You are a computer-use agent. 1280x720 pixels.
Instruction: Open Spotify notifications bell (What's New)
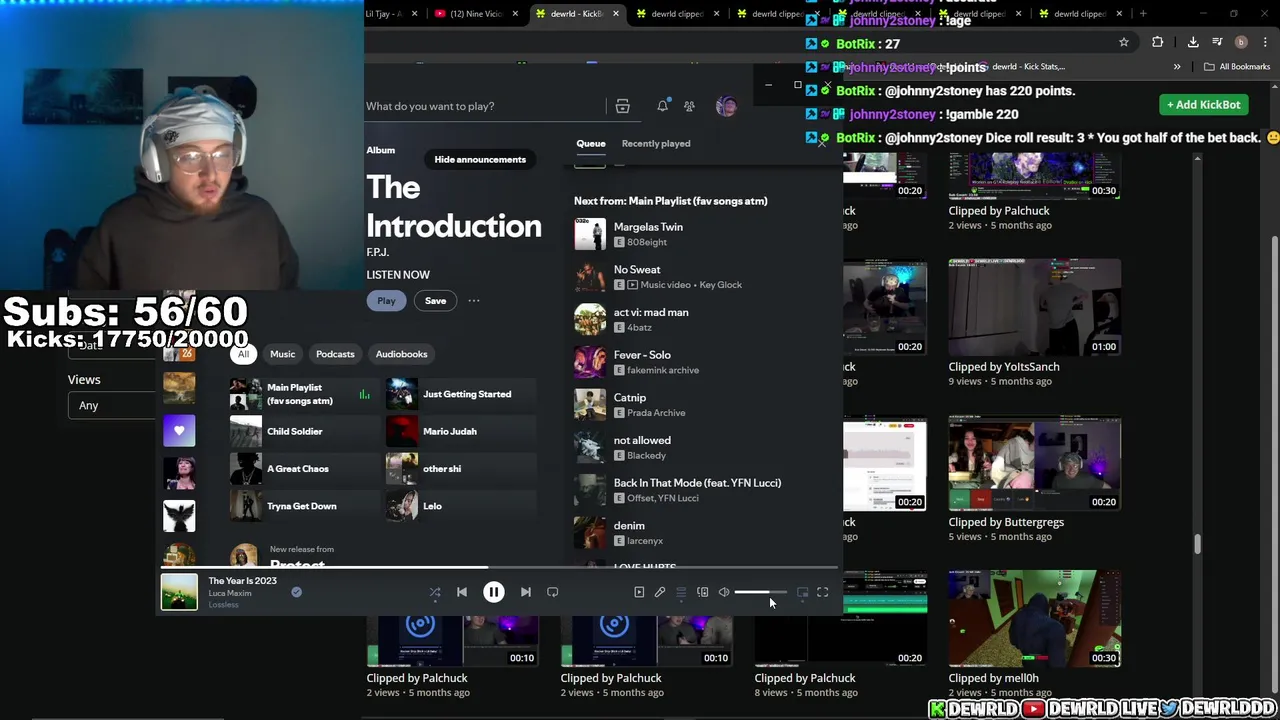click(662, 106)
